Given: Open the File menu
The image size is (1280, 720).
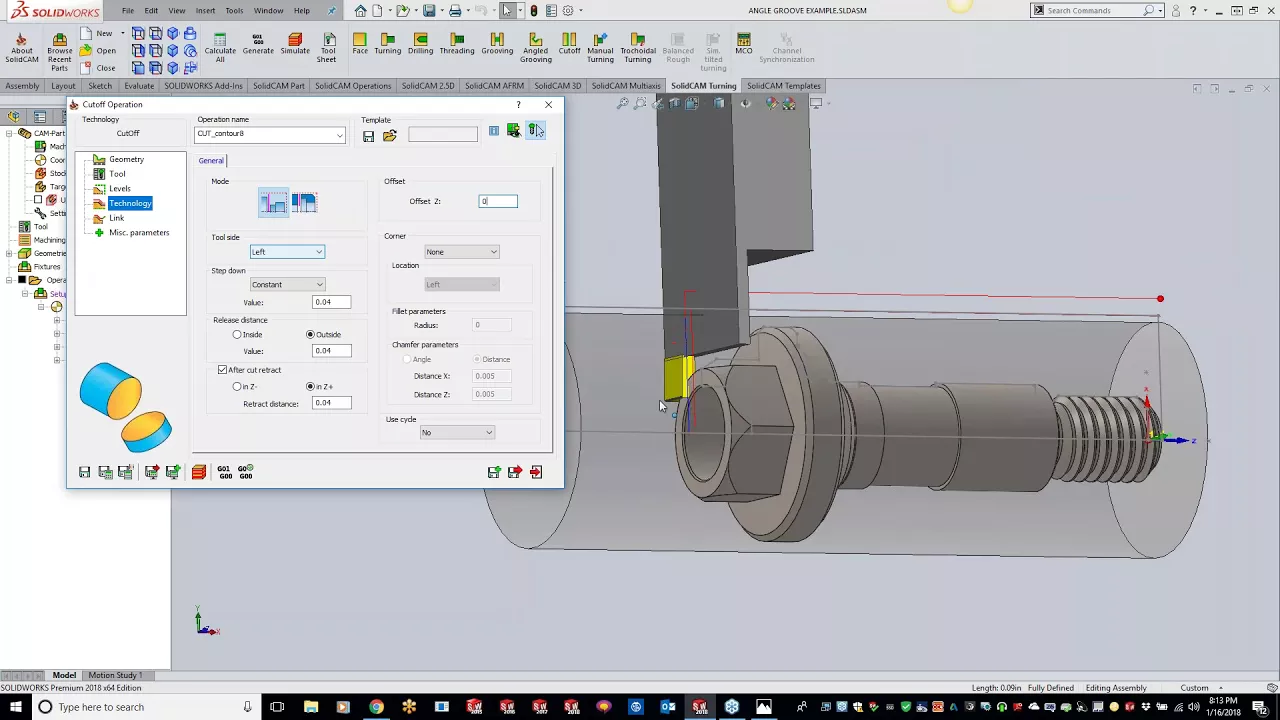Looking at the screenshot, I should (128, 10).
